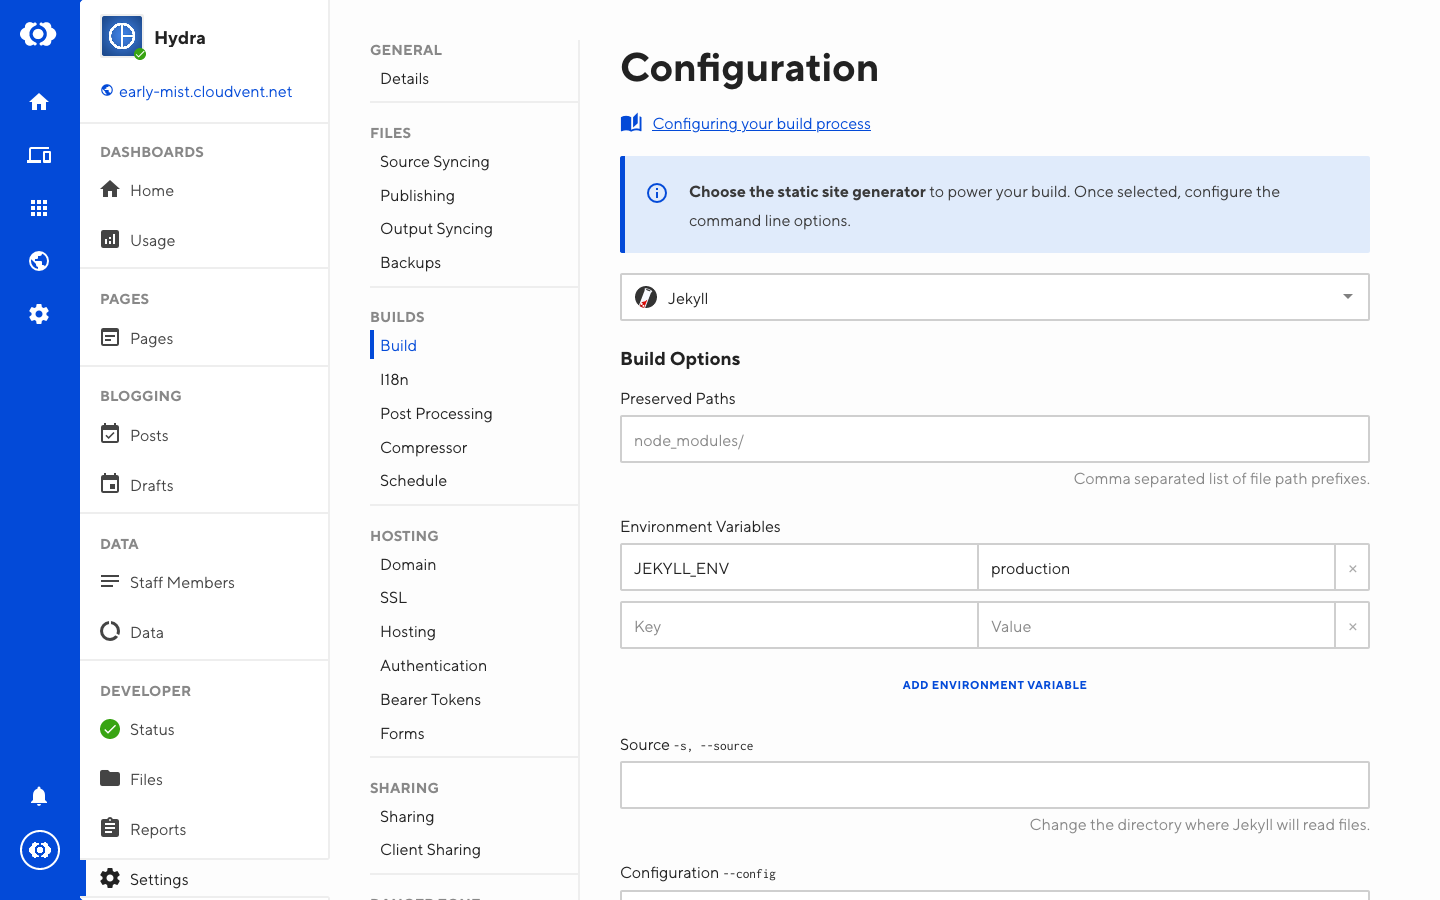The height and width of the screenshot is (900, 1440).
Task: Open the Data item in sidebar
Action: pos(132,632)
